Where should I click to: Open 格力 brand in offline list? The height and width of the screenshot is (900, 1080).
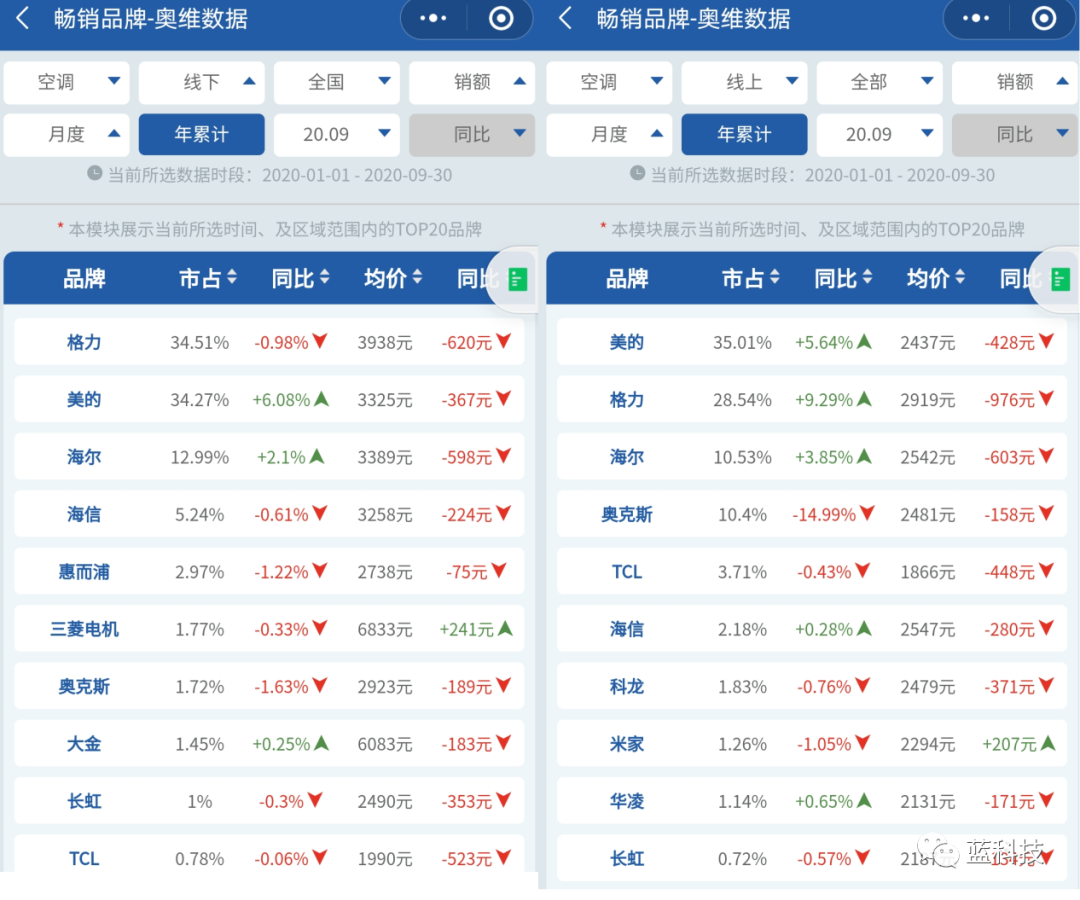(84, 342)
